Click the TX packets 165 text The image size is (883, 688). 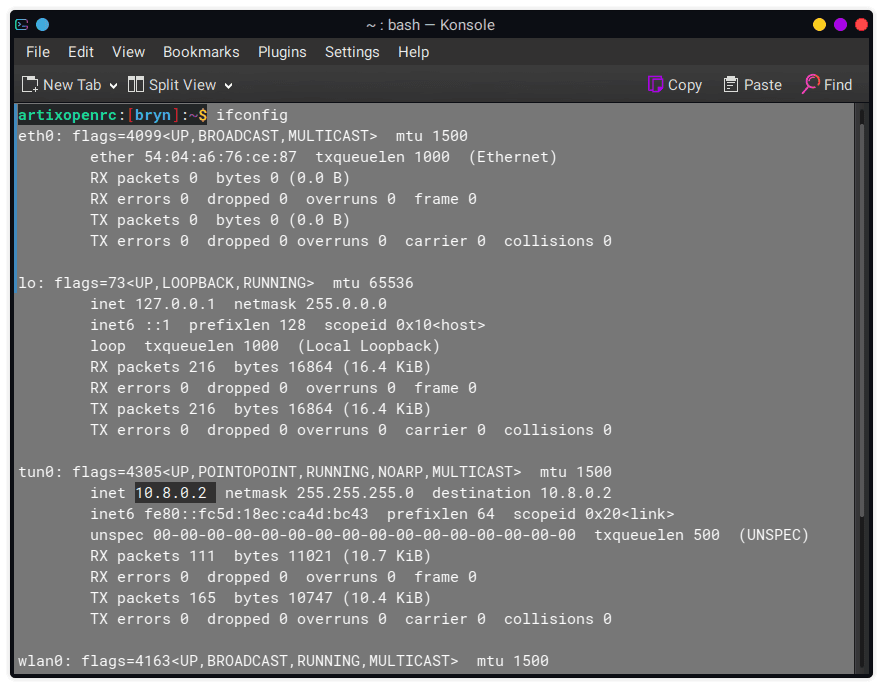(153, 598)
